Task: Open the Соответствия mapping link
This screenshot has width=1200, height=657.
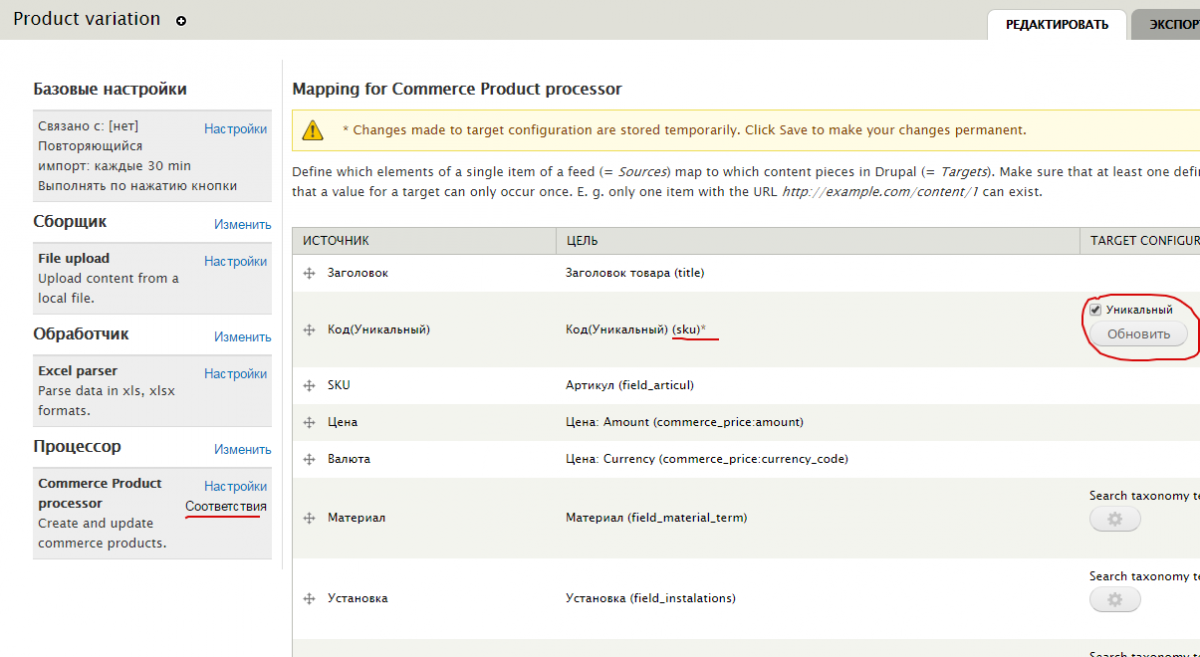Action: [226, 507]
